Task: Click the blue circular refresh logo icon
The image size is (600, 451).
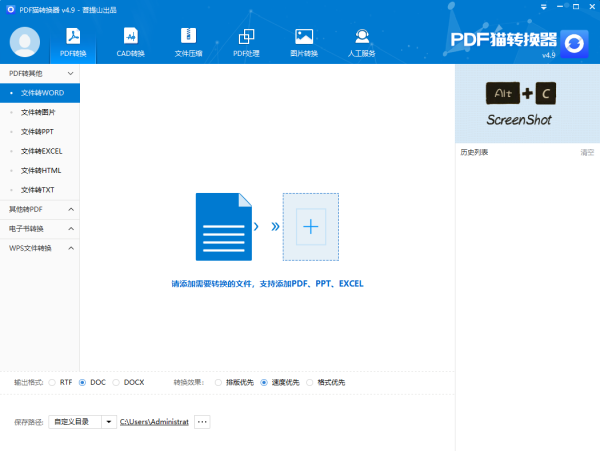Action: [x=573, y=44]
